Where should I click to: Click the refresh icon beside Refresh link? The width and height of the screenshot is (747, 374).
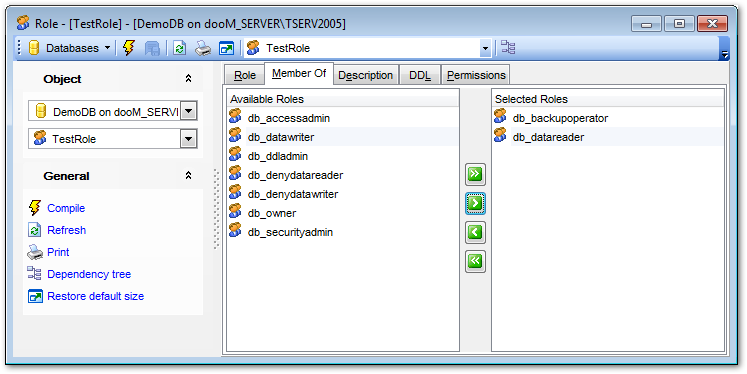(35, 230)
